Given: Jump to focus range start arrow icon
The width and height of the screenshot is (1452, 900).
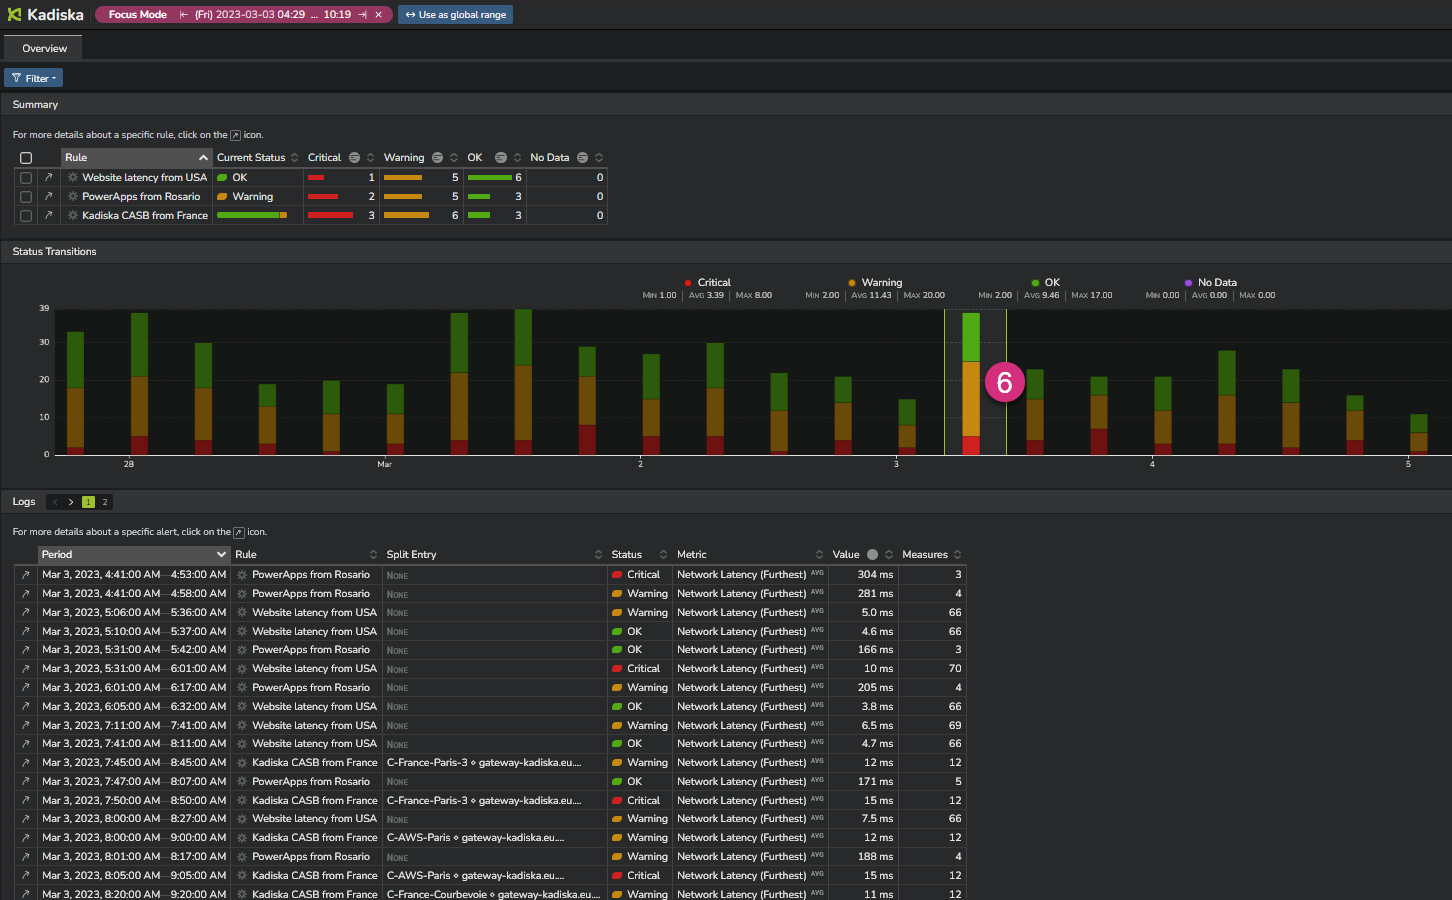Looking at the screenshot, I should point(184,15).
